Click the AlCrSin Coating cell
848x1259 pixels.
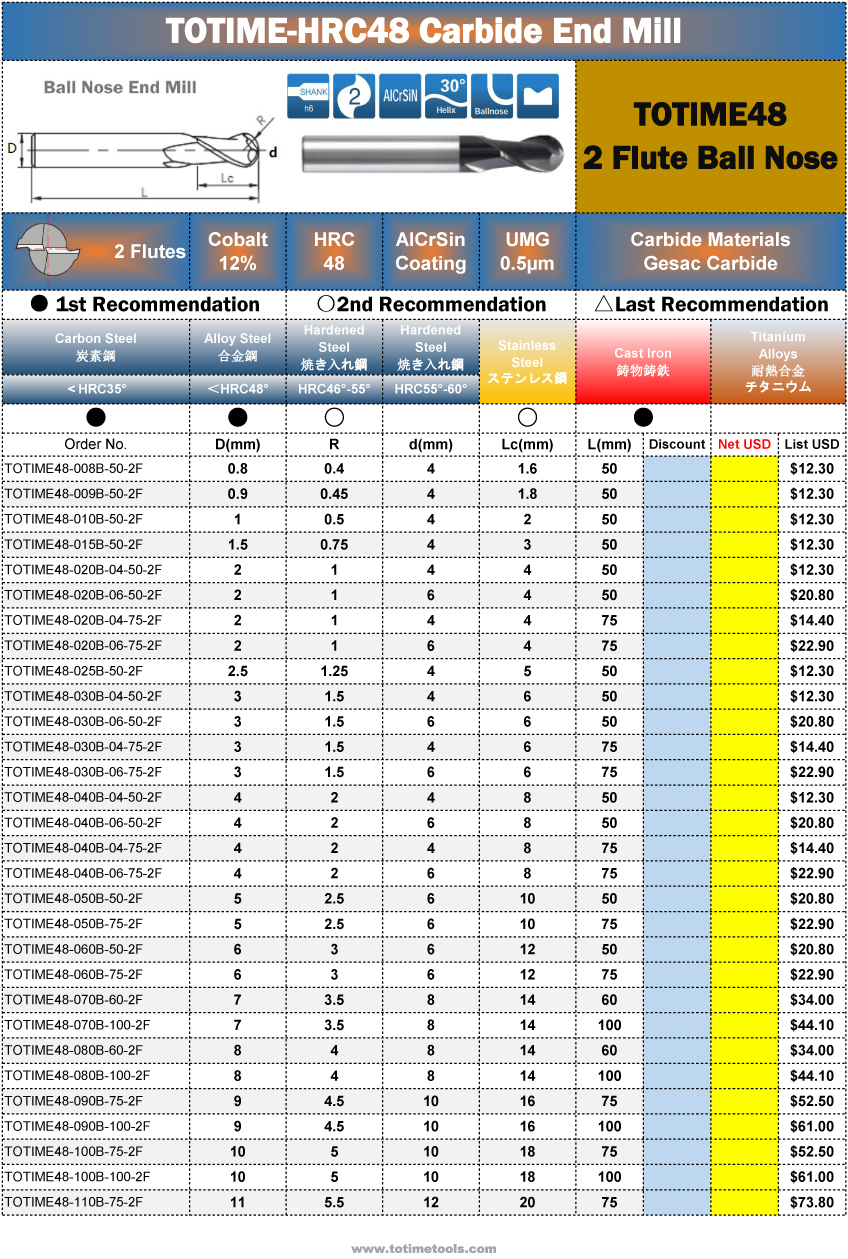(430, 251)
